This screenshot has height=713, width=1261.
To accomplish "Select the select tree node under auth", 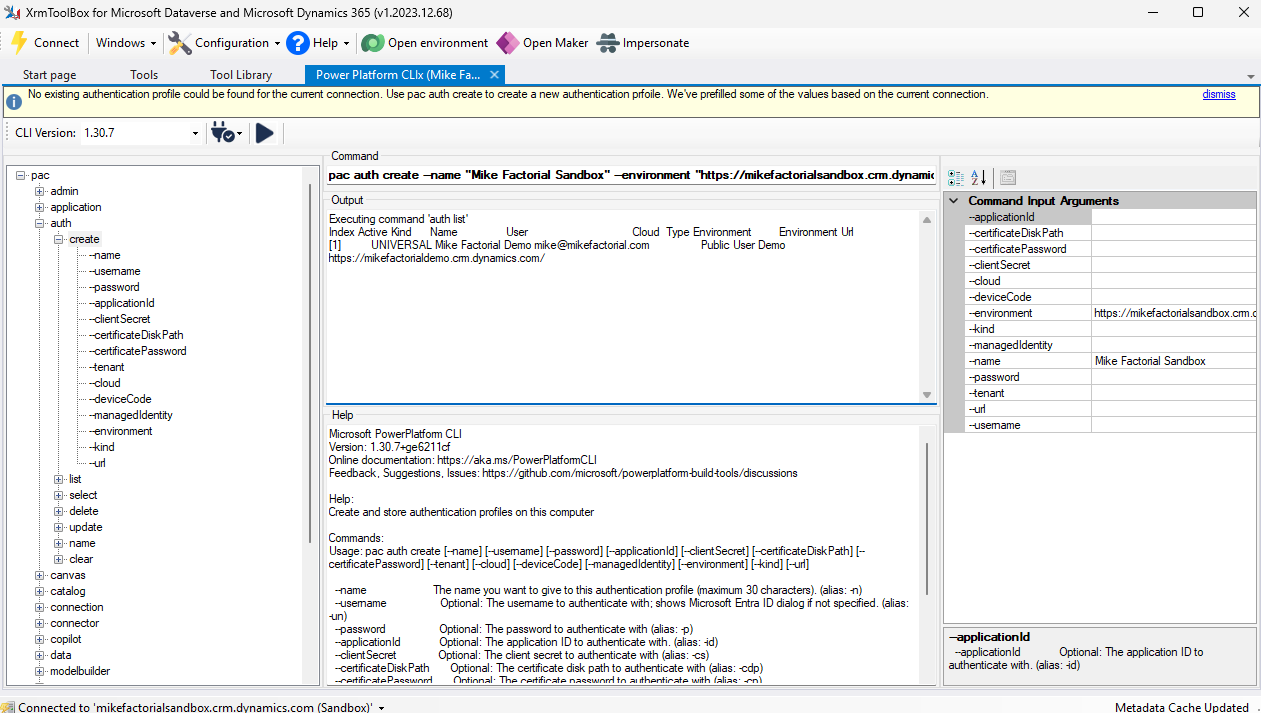I will (83, 495).
